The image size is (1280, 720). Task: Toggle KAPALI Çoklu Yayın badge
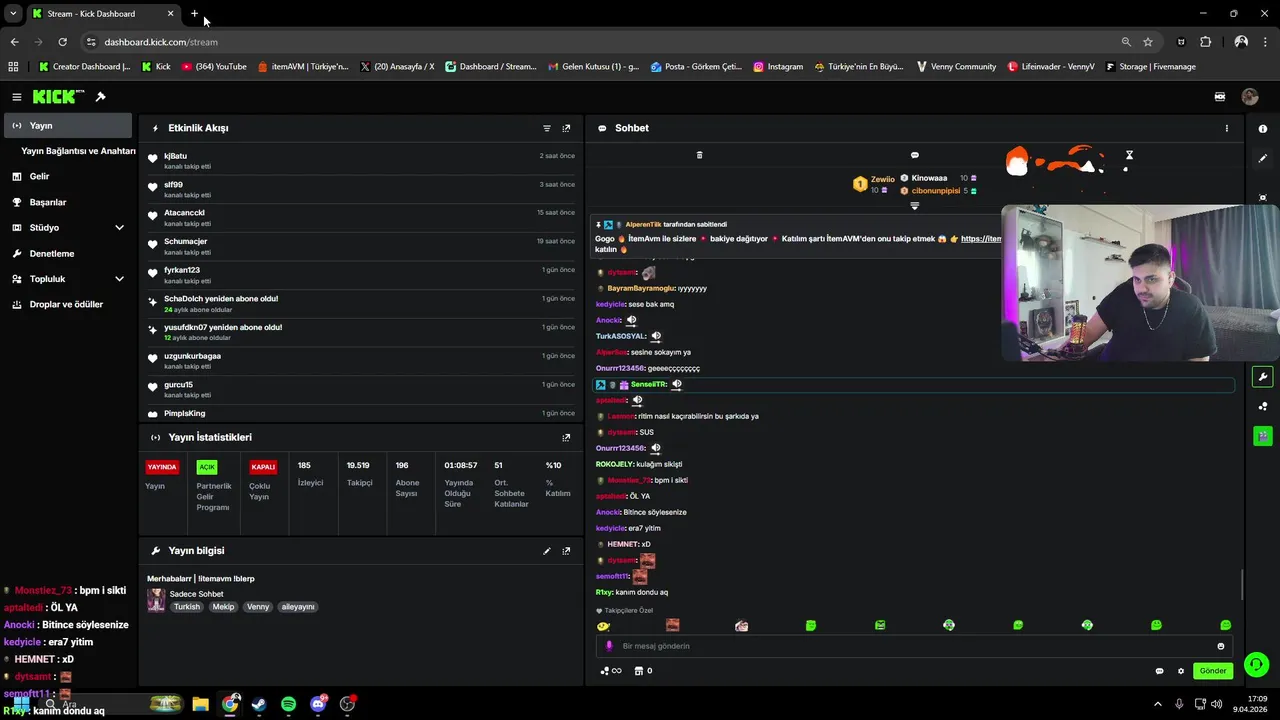coord(263,467)
